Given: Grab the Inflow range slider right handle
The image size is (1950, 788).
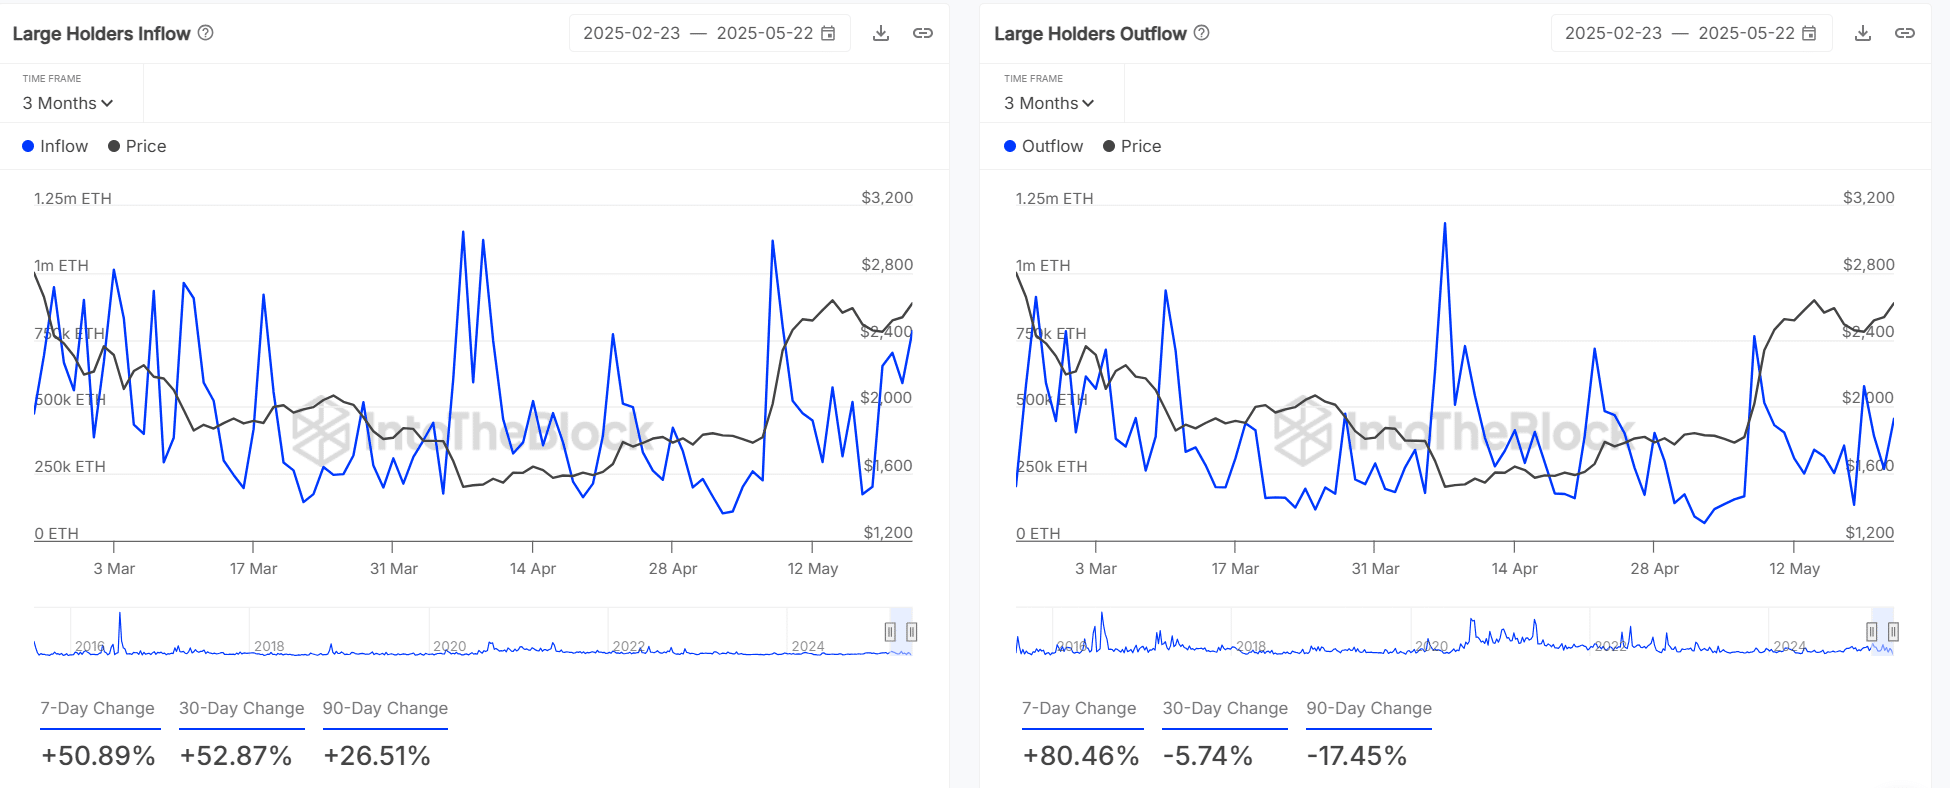Looking at the screenshot, I should (x=912, y=632).
